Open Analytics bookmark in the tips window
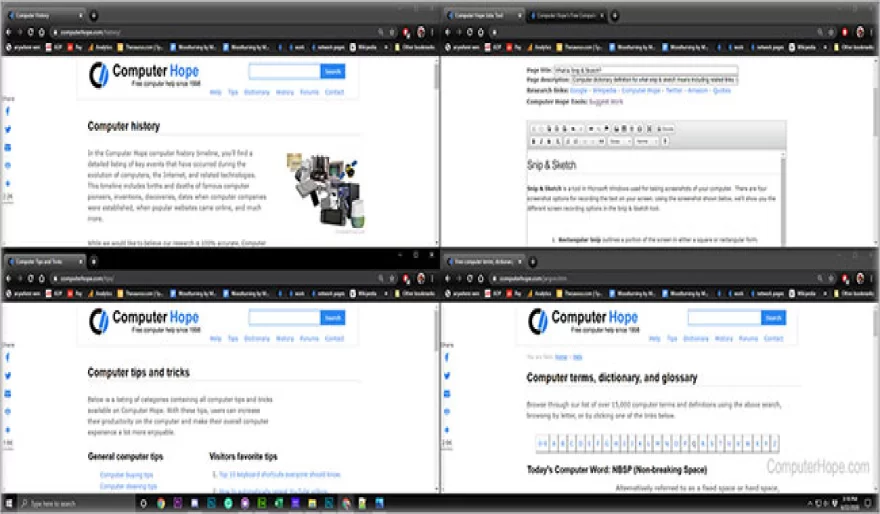Image resolution: width=880 pixels, height=514 pixels. (100, 293)
